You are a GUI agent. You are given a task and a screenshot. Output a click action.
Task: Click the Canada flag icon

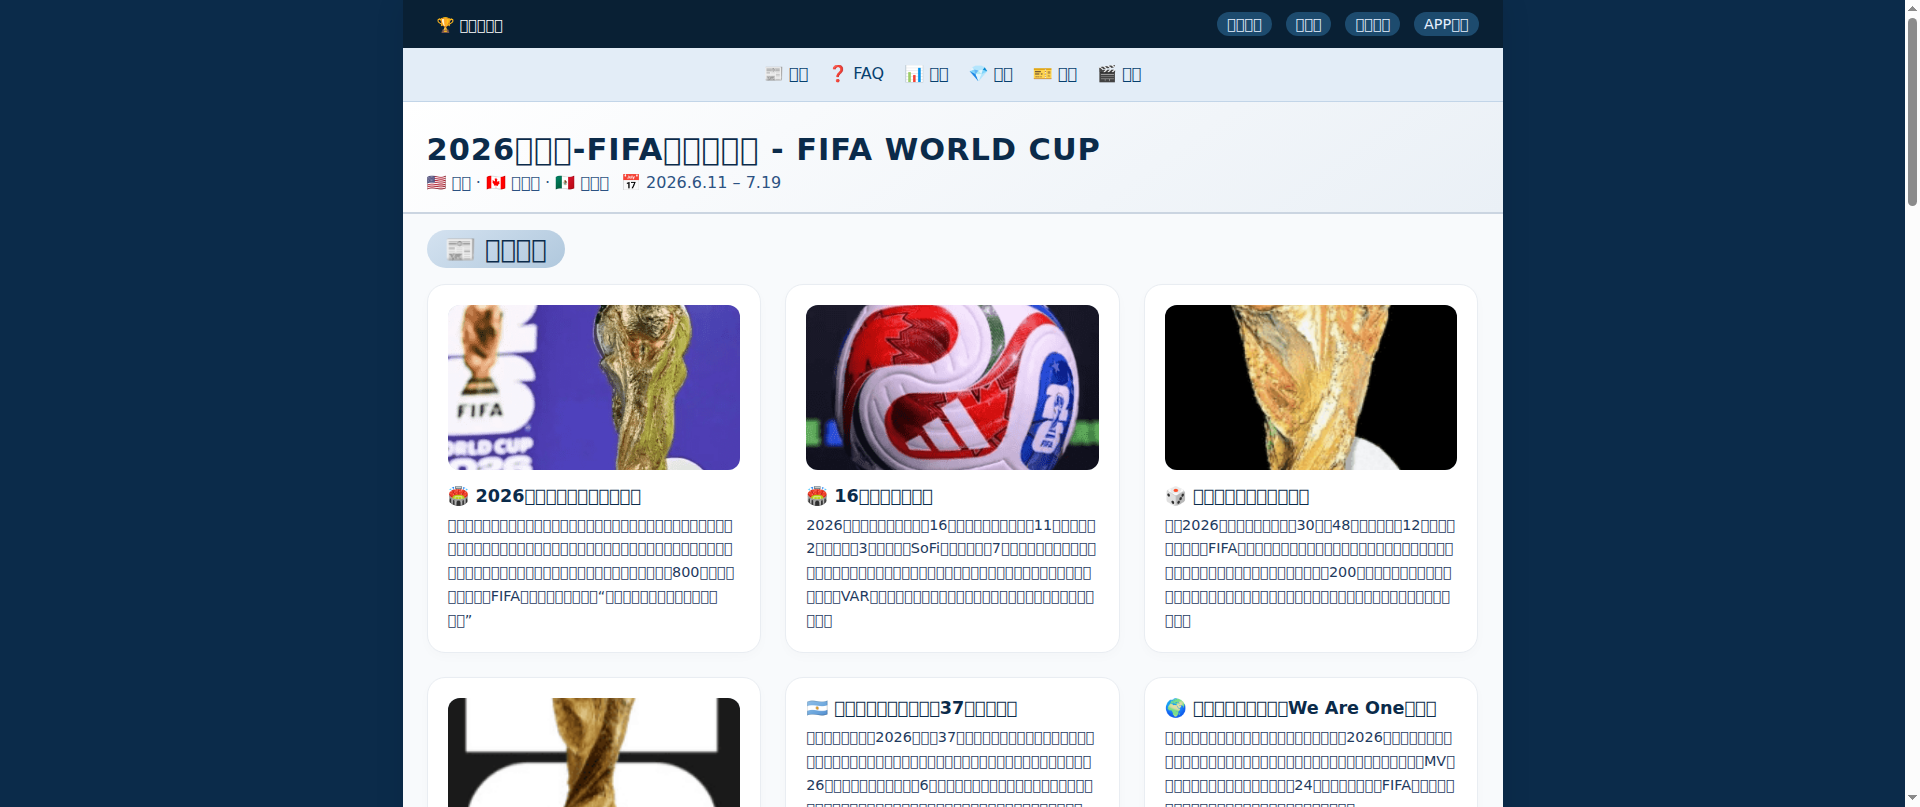click(x=496, y=182)
